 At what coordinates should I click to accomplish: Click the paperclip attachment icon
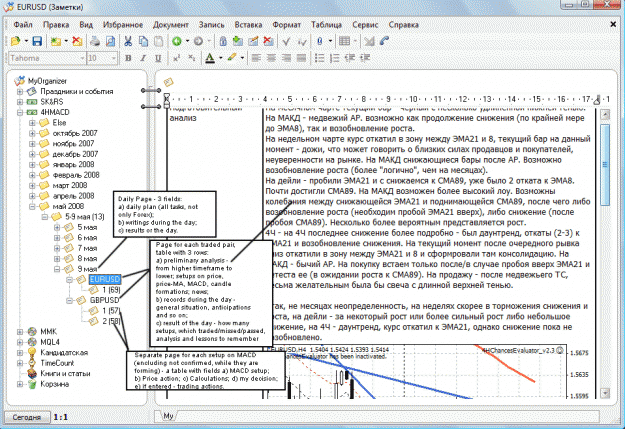click(320, 41)
